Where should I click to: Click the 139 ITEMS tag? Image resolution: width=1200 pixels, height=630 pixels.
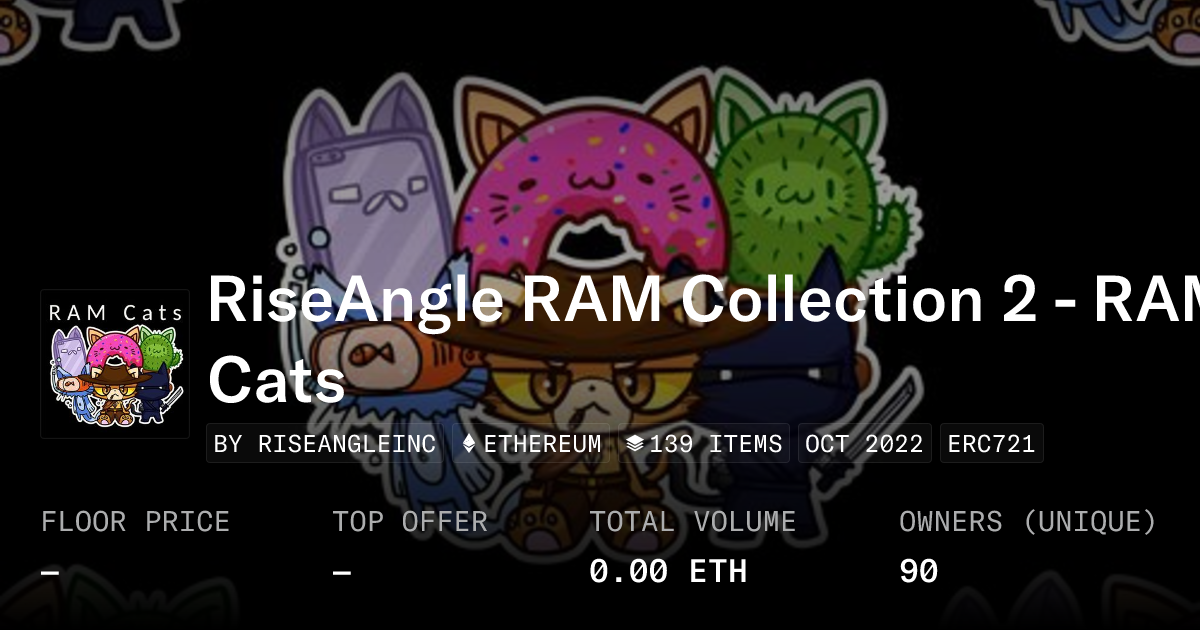click(704, 444)
